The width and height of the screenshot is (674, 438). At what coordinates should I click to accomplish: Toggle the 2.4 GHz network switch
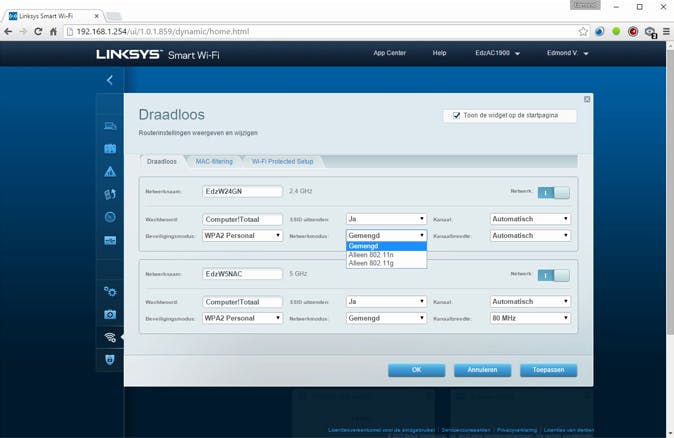(553, 190)
